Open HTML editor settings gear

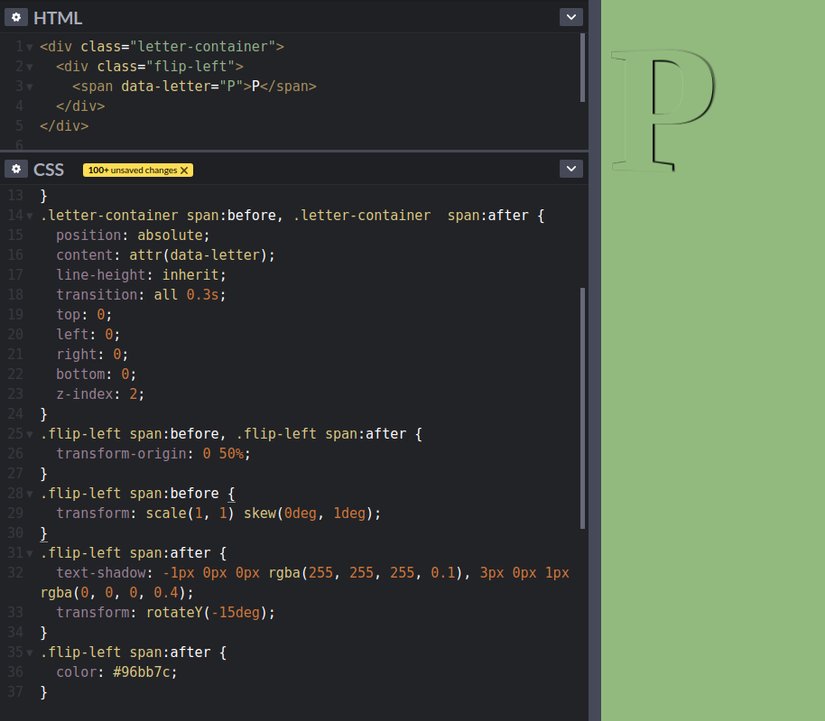click(x=16, y=17)
